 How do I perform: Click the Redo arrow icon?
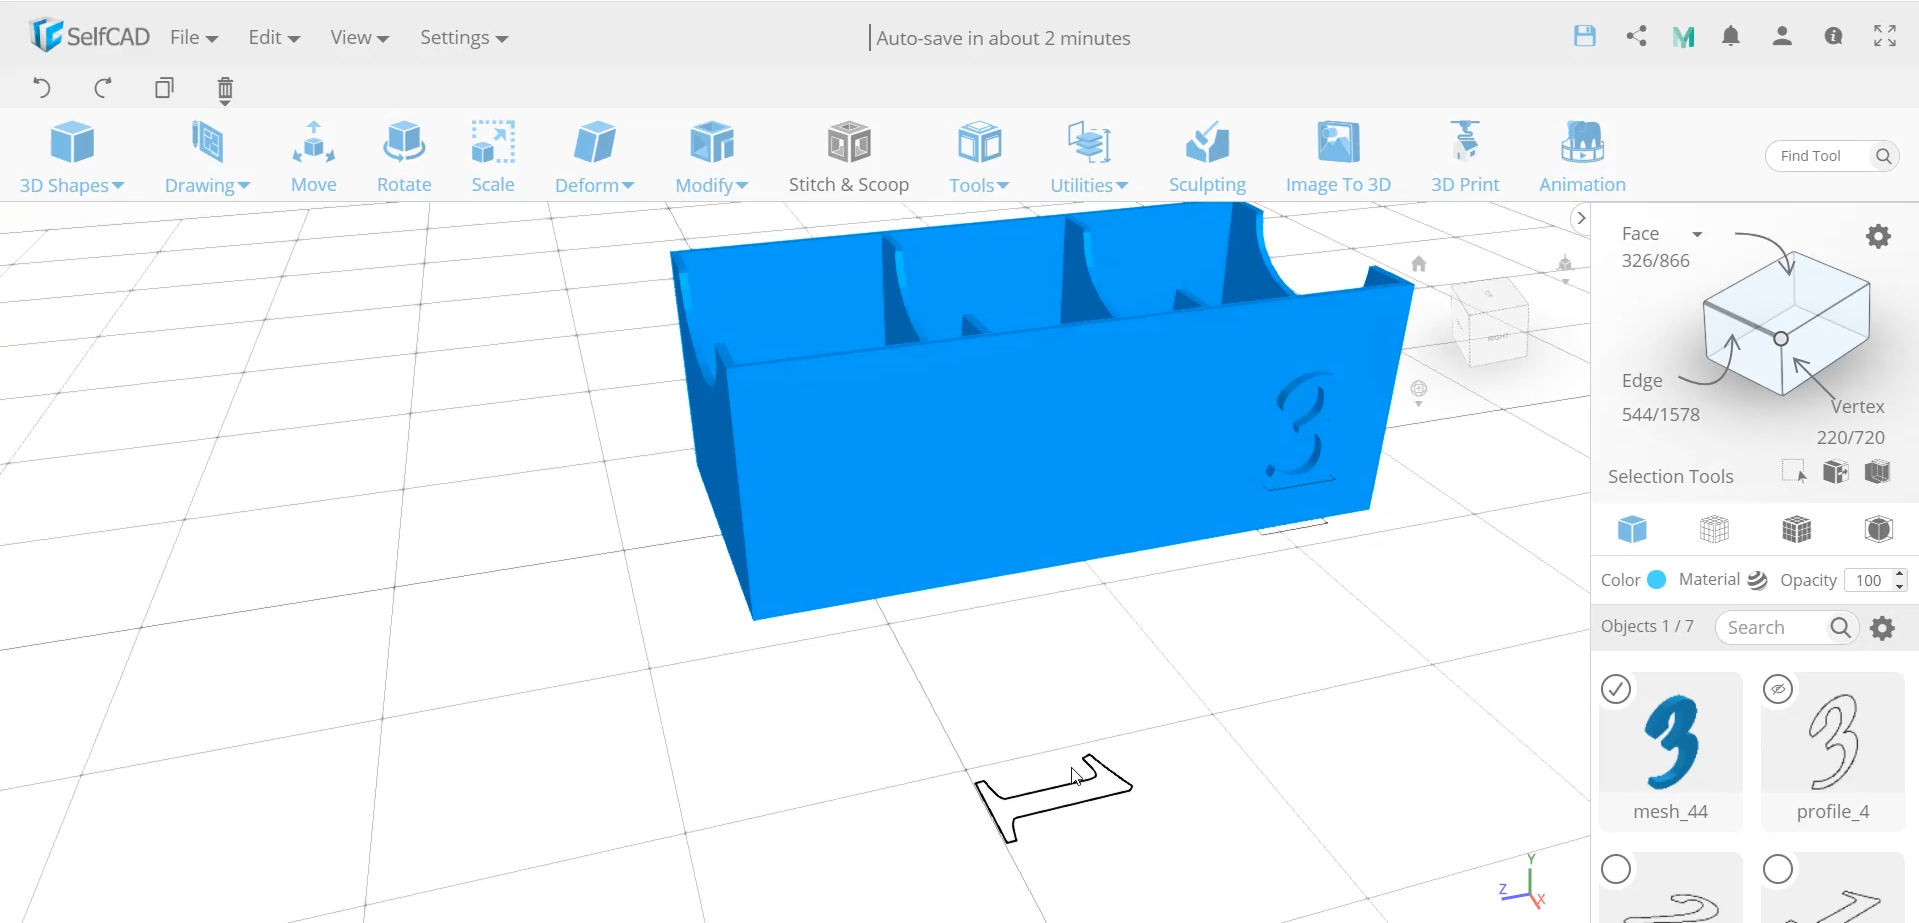102,88
